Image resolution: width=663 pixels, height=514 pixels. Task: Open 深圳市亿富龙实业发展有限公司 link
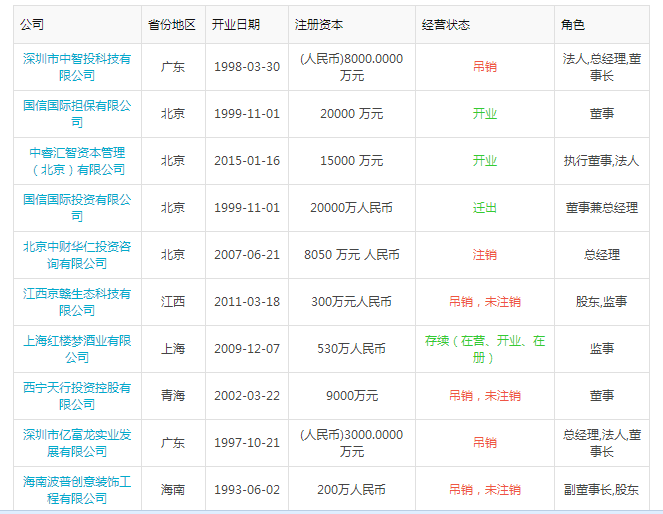pos(77,443)
